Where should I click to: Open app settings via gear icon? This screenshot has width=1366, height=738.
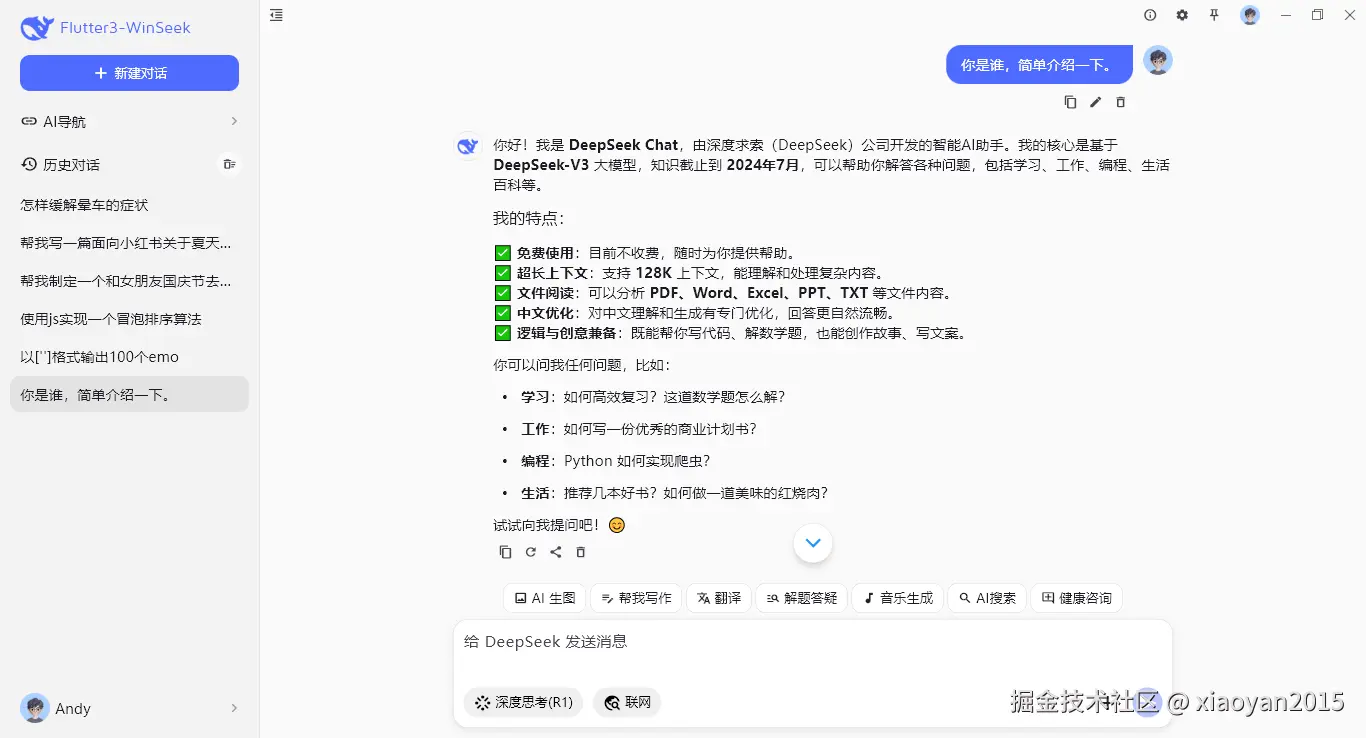point(1182,15)
